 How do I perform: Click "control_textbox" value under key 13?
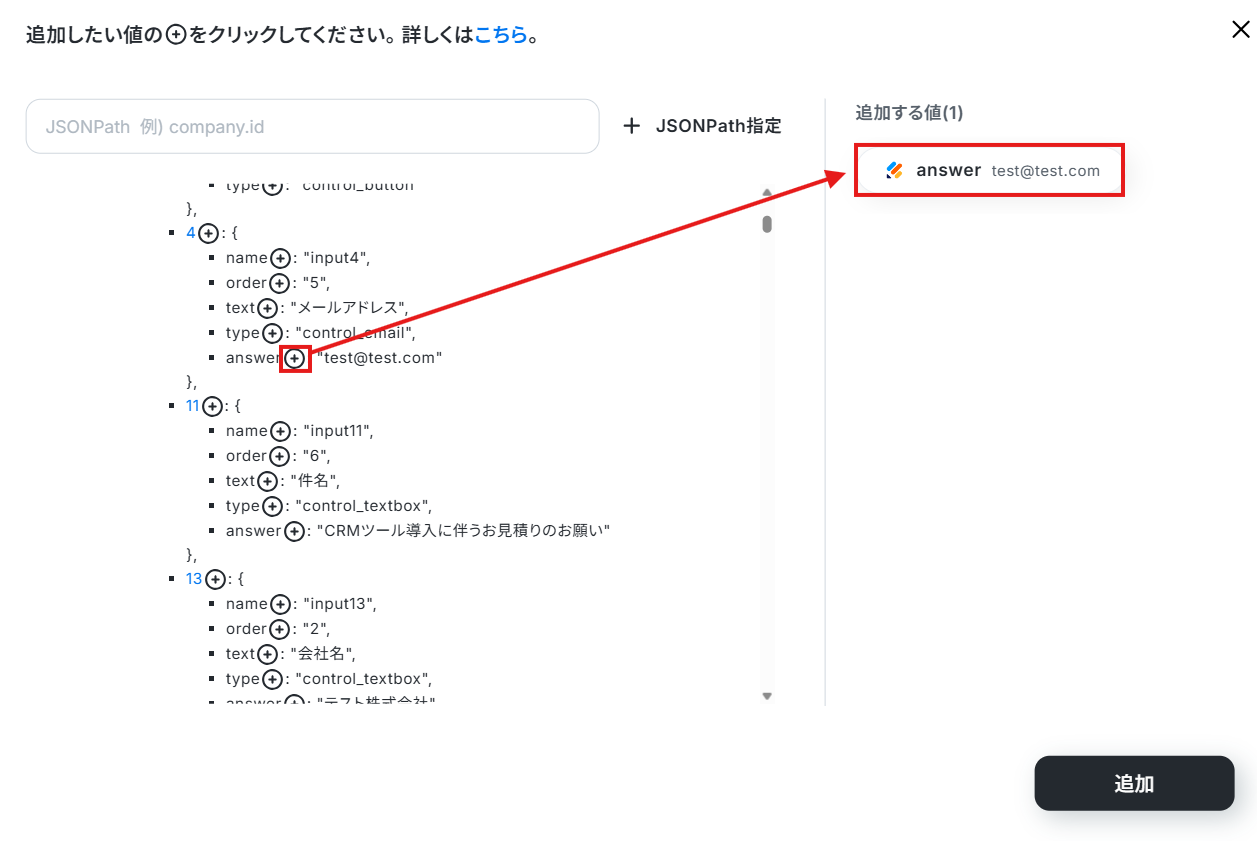[x=363, y=679]
